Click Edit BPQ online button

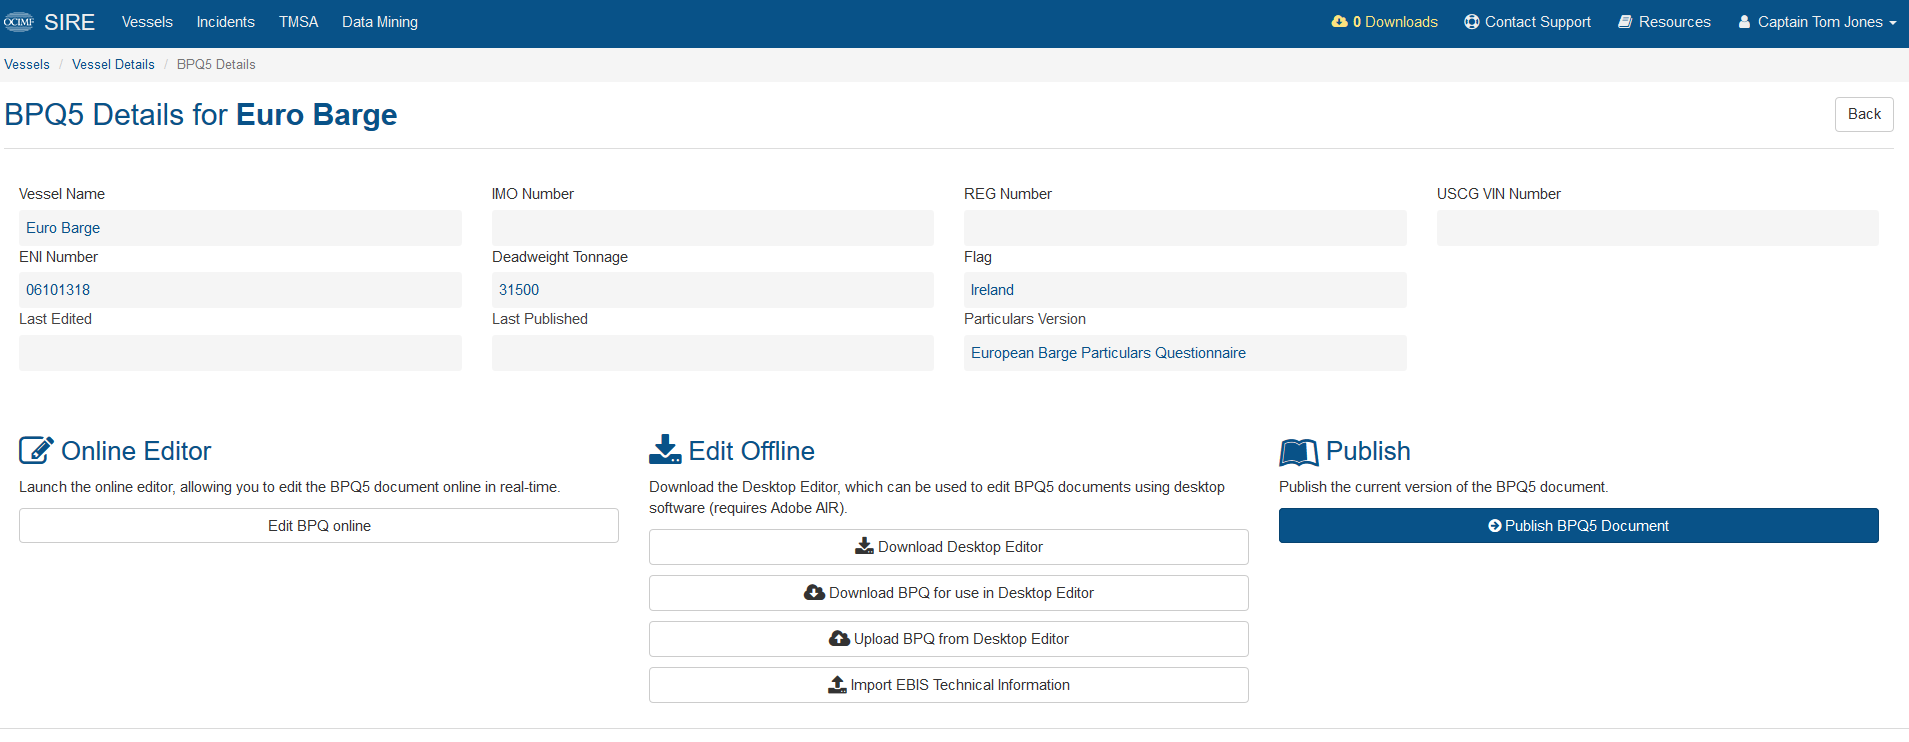coord(319,526)
